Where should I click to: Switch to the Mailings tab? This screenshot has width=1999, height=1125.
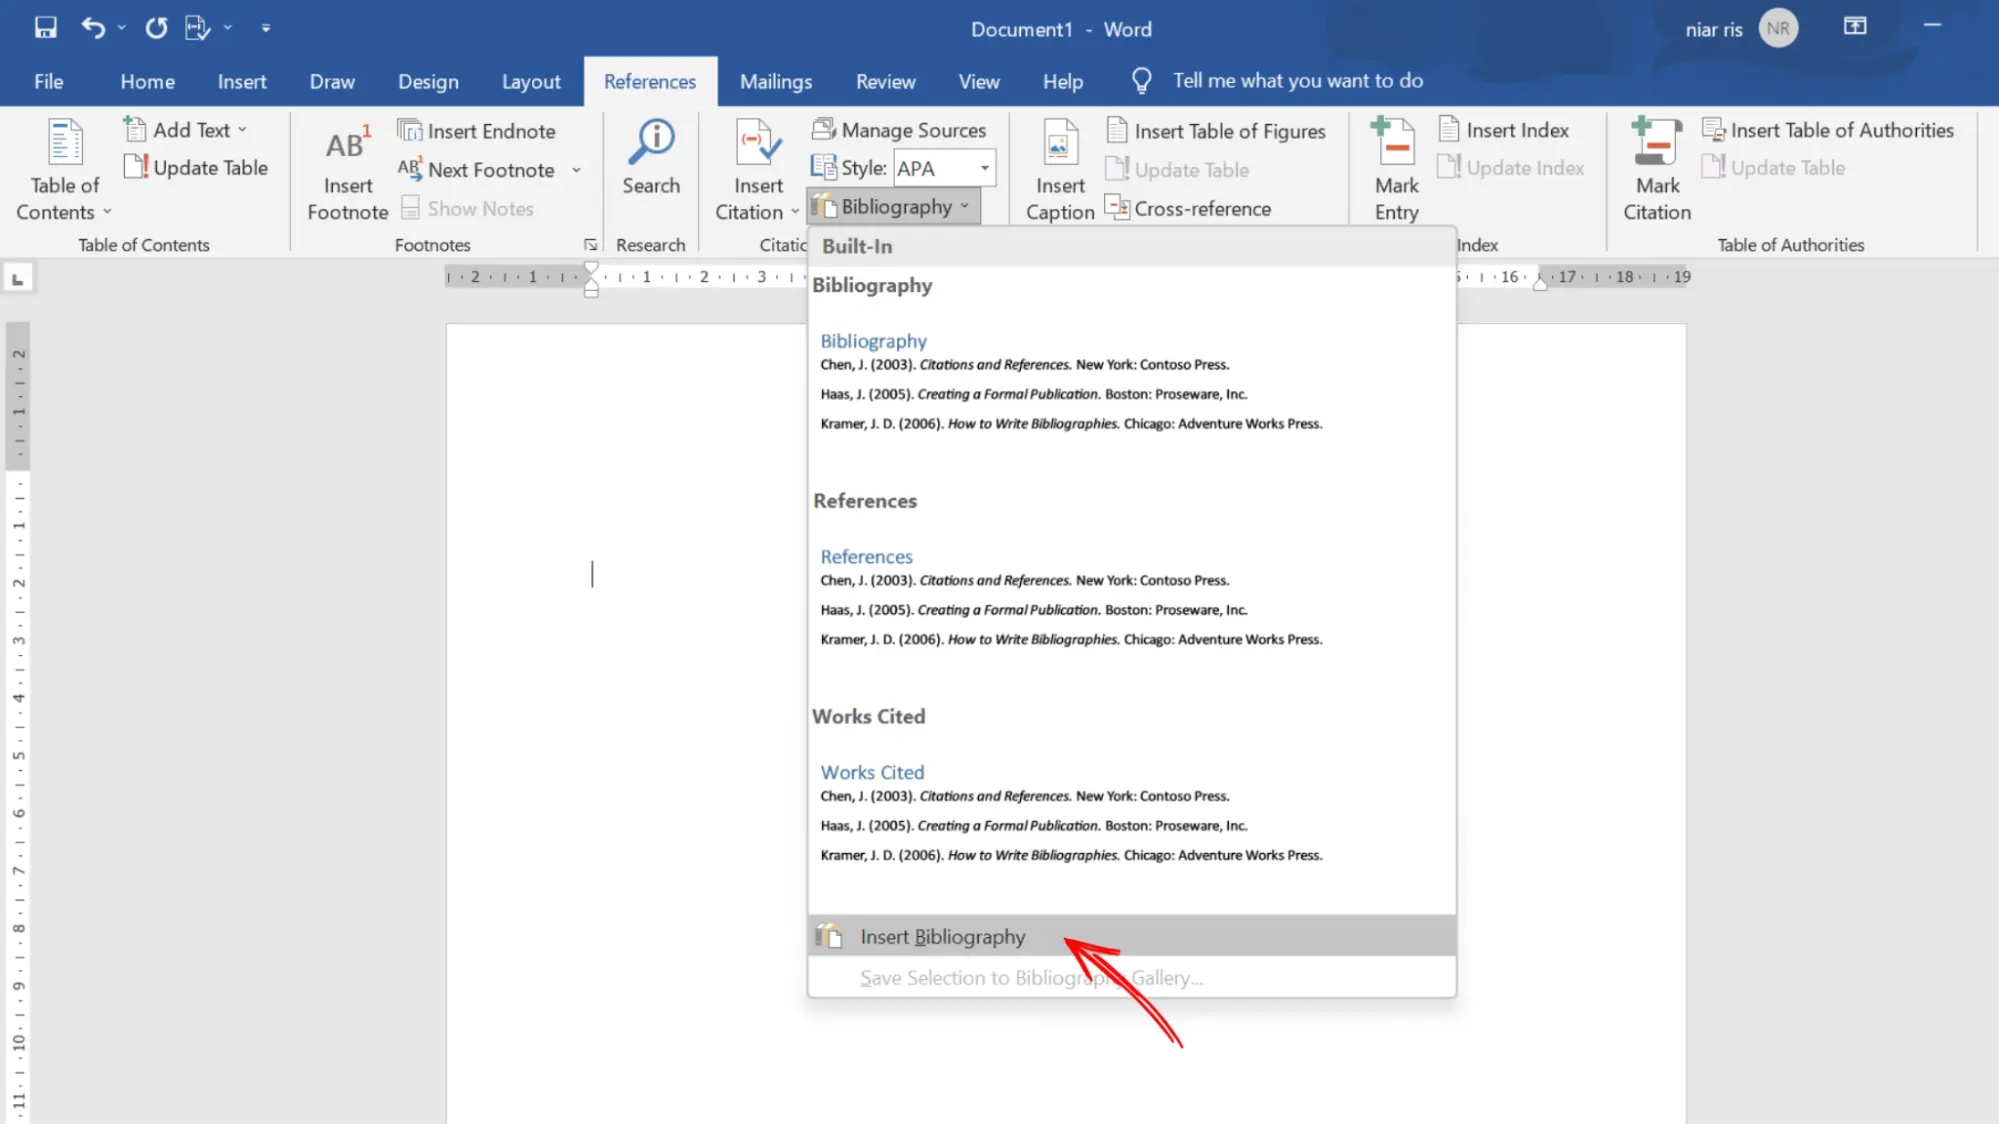(775, 81)
